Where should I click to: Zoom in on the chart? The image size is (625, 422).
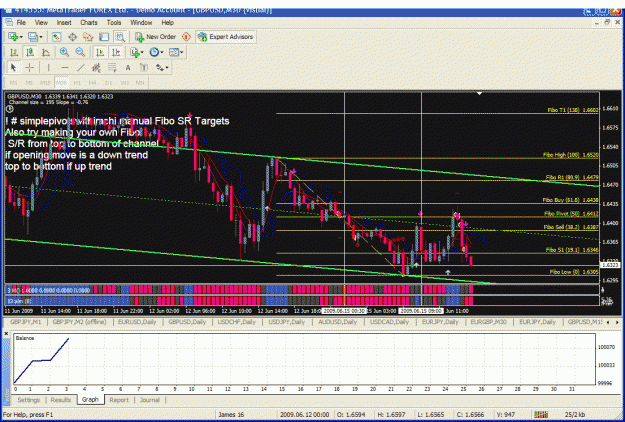point(64,52)
